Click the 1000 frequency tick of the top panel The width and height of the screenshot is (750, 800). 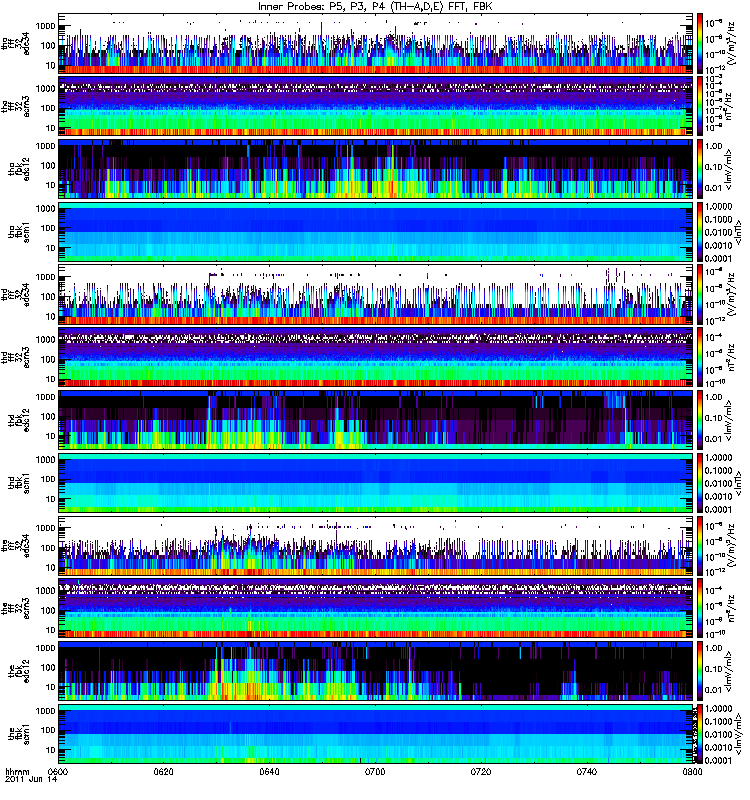click(46, 26)
